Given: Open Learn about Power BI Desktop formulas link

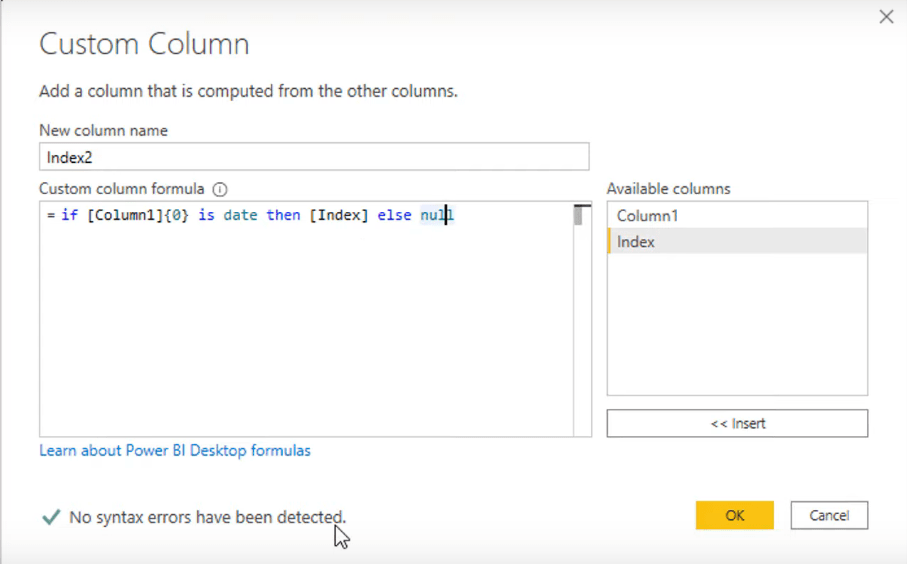Looking at the screenshot, I should [175, 451].
